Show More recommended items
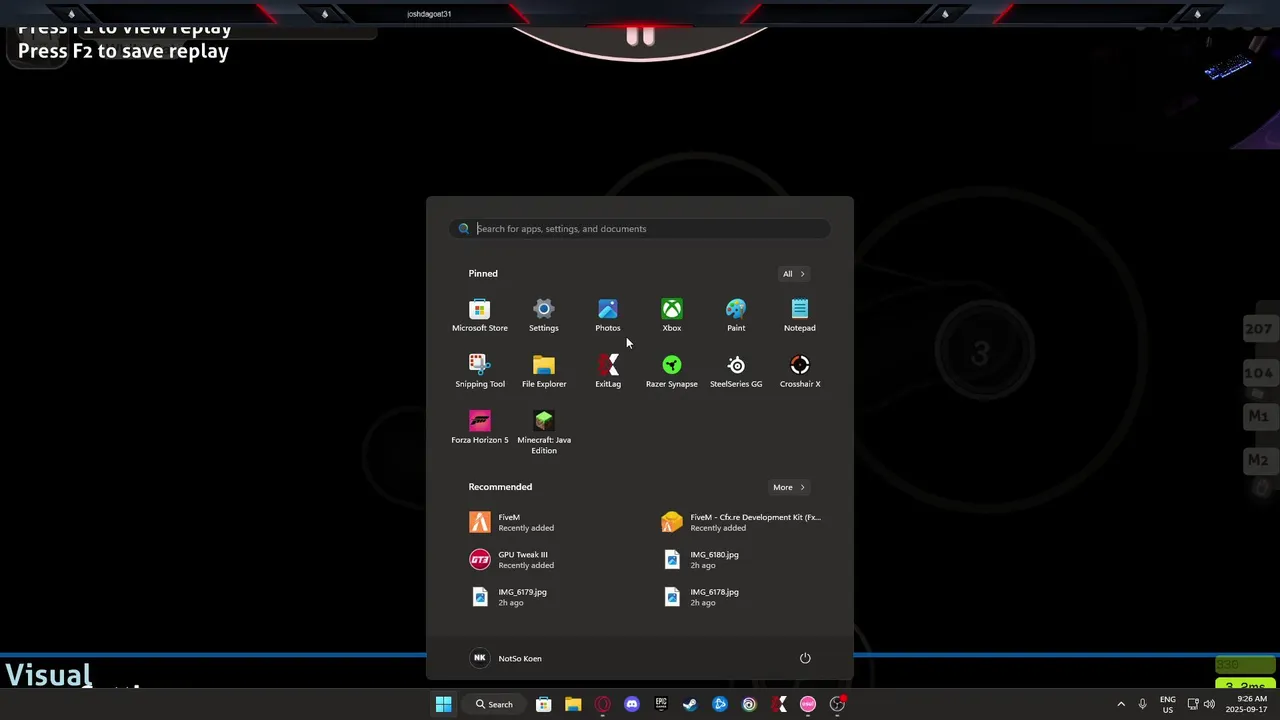 click(x=789, y=487)
